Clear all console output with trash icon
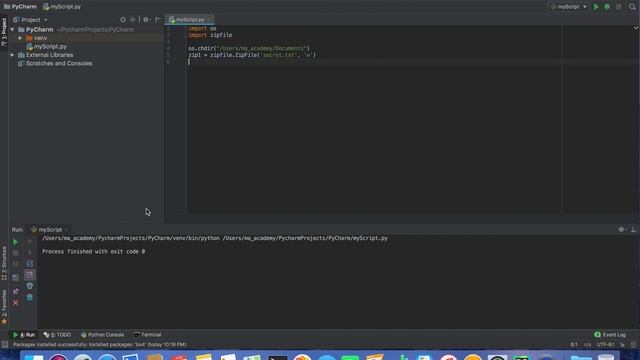The width and height of the screenshot is (640, 360). [29, 298]
